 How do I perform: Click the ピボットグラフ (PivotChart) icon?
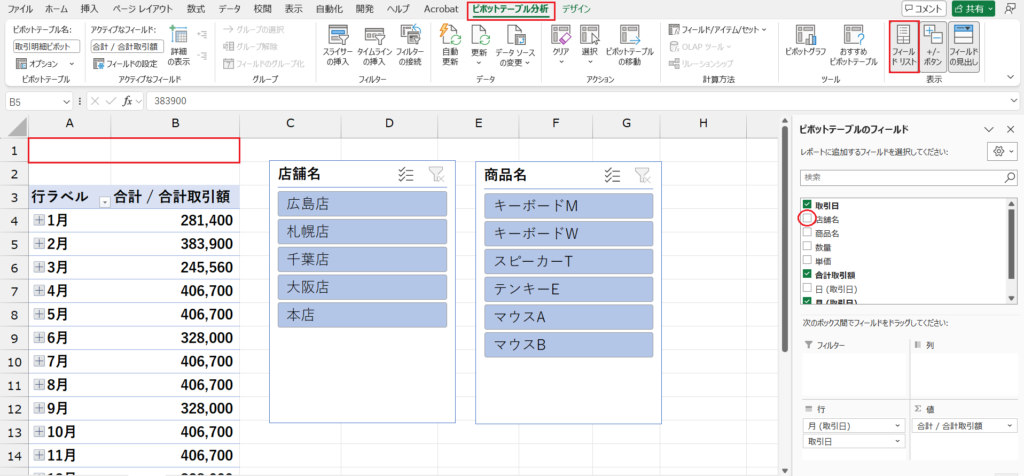pos(805,42)
